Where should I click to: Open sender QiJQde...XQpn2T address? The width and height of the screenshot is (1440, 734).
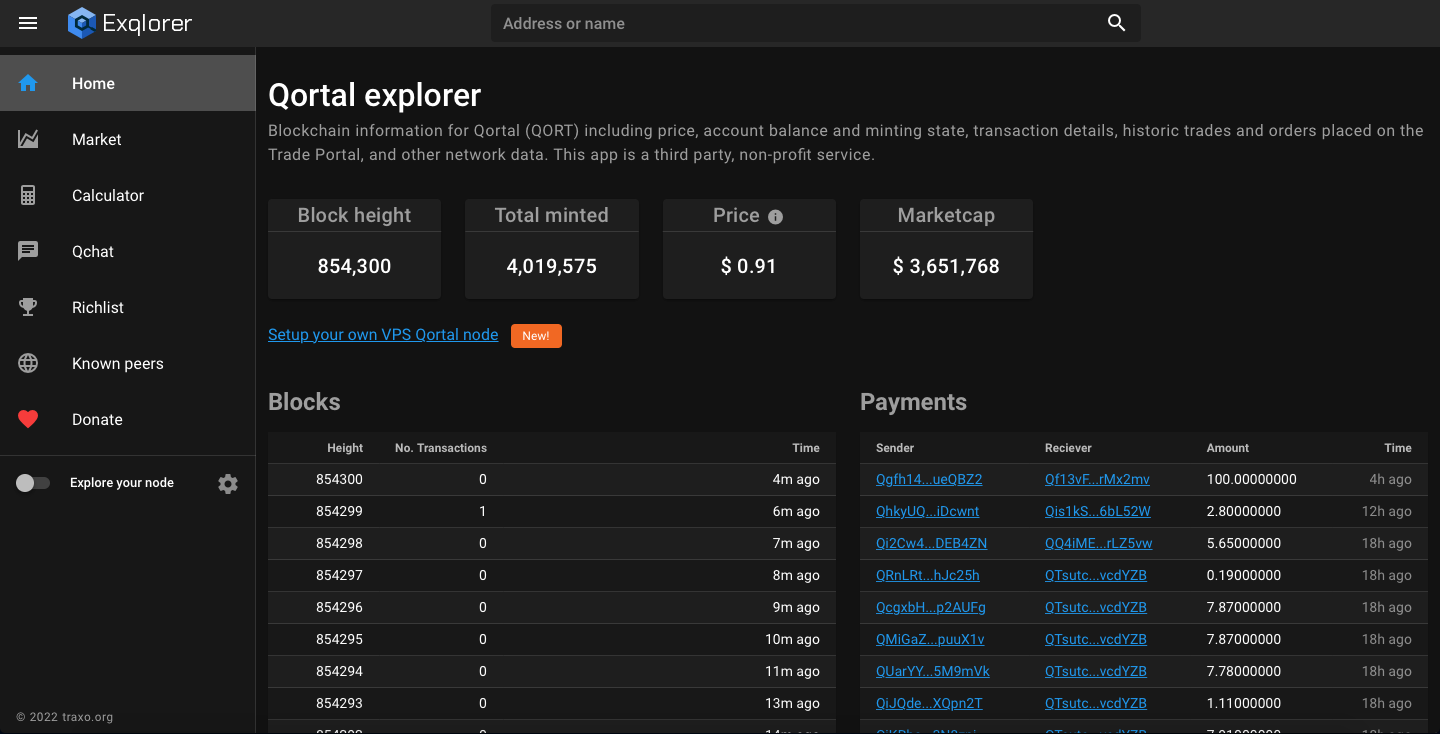(x=929, y=703)
